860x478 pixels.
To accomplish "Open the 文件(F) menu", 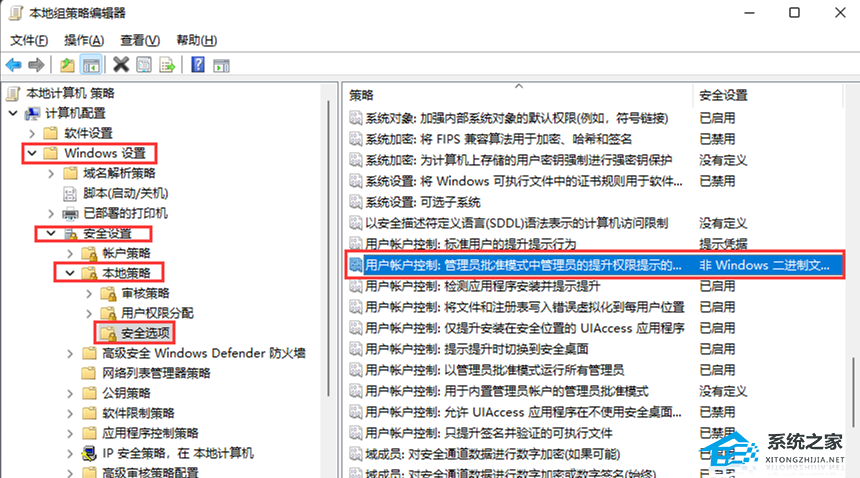I will click(29, 40).
